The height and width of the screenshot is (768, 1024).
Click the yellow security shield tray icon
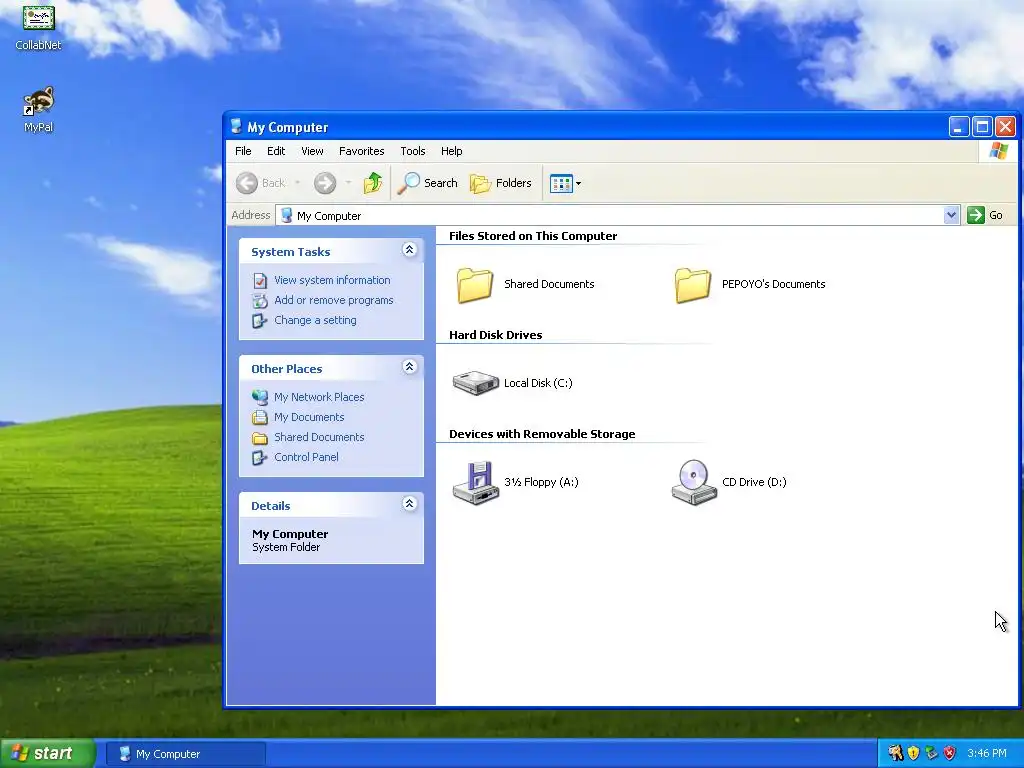click(913, 754)
